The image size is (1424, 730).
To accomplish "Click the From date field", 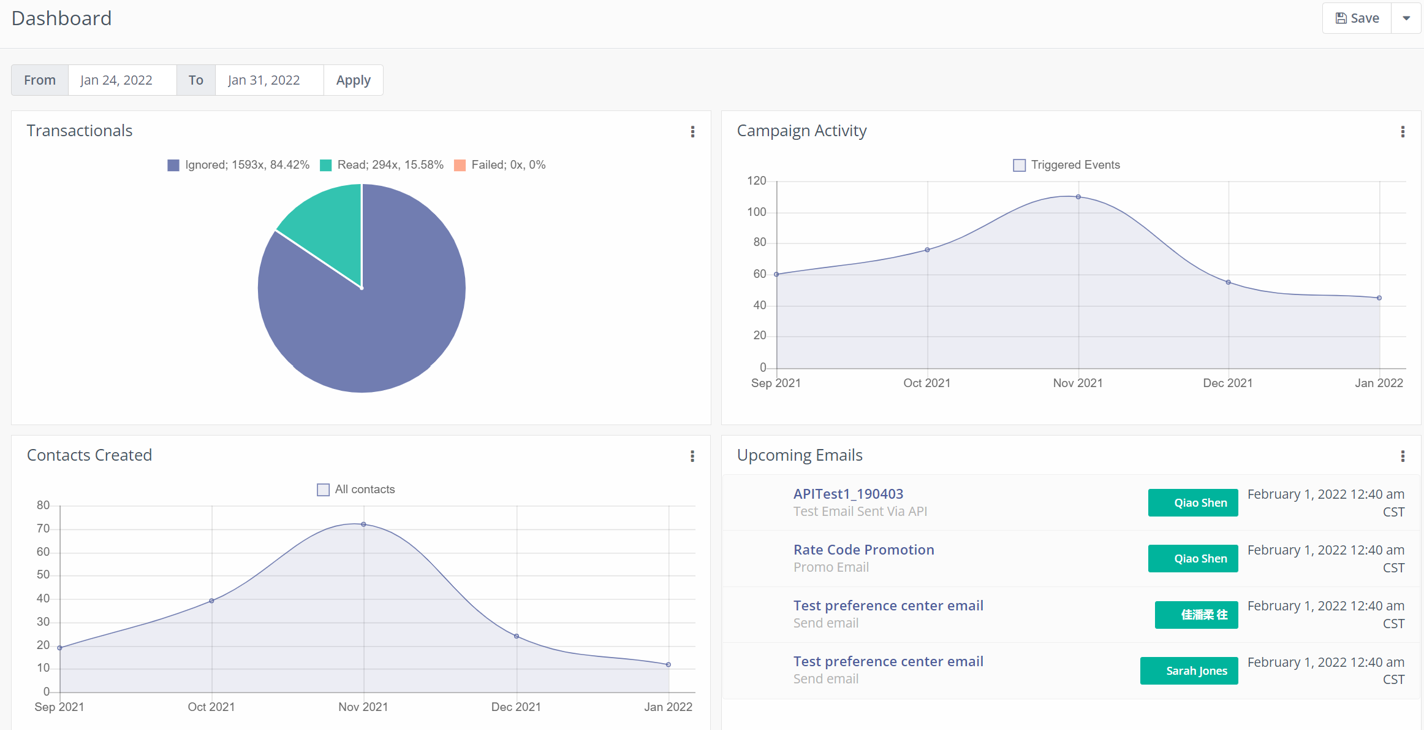I will tap(122, 80).
